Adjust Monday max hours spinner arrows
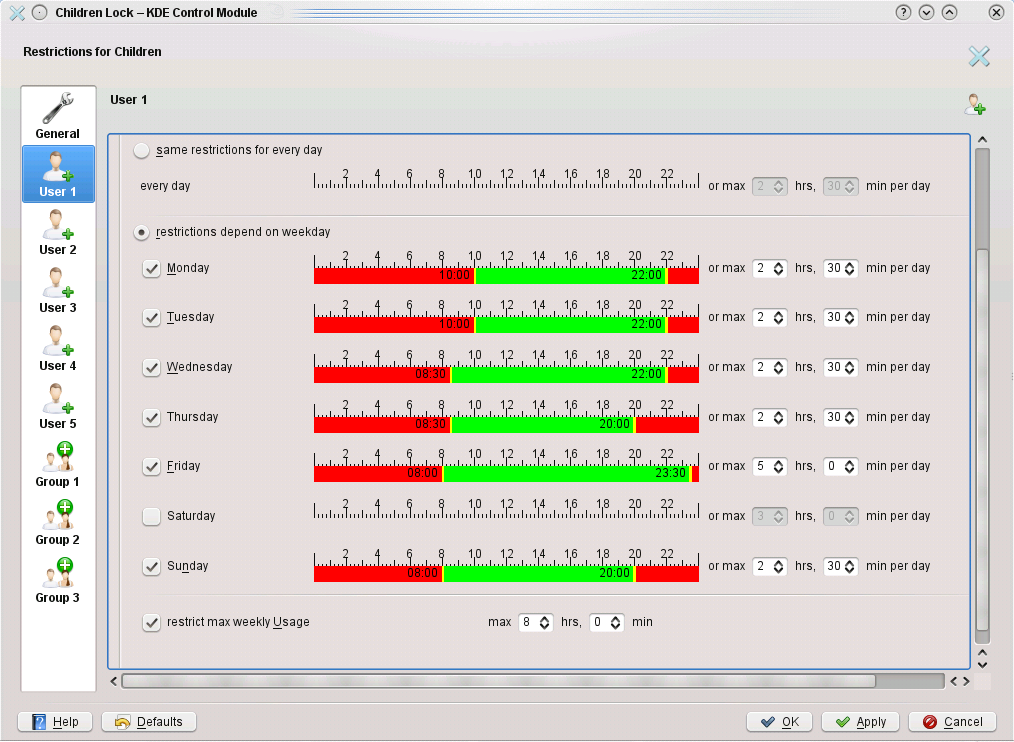This screenshot has width=1014, height=742. pyautogui.click(x=779, y=268)
